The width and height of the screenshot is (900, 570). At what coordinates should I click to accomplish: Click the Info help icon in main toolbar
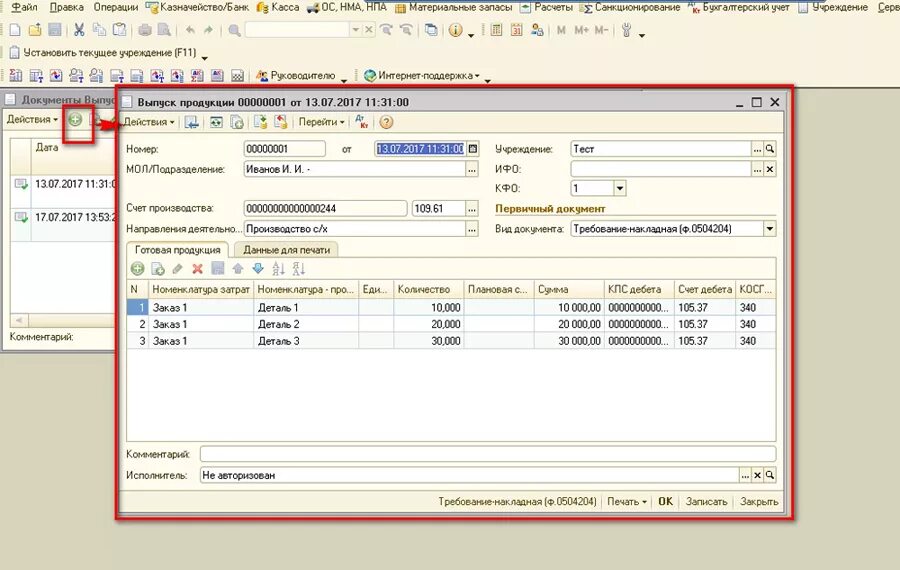[455, 30]
